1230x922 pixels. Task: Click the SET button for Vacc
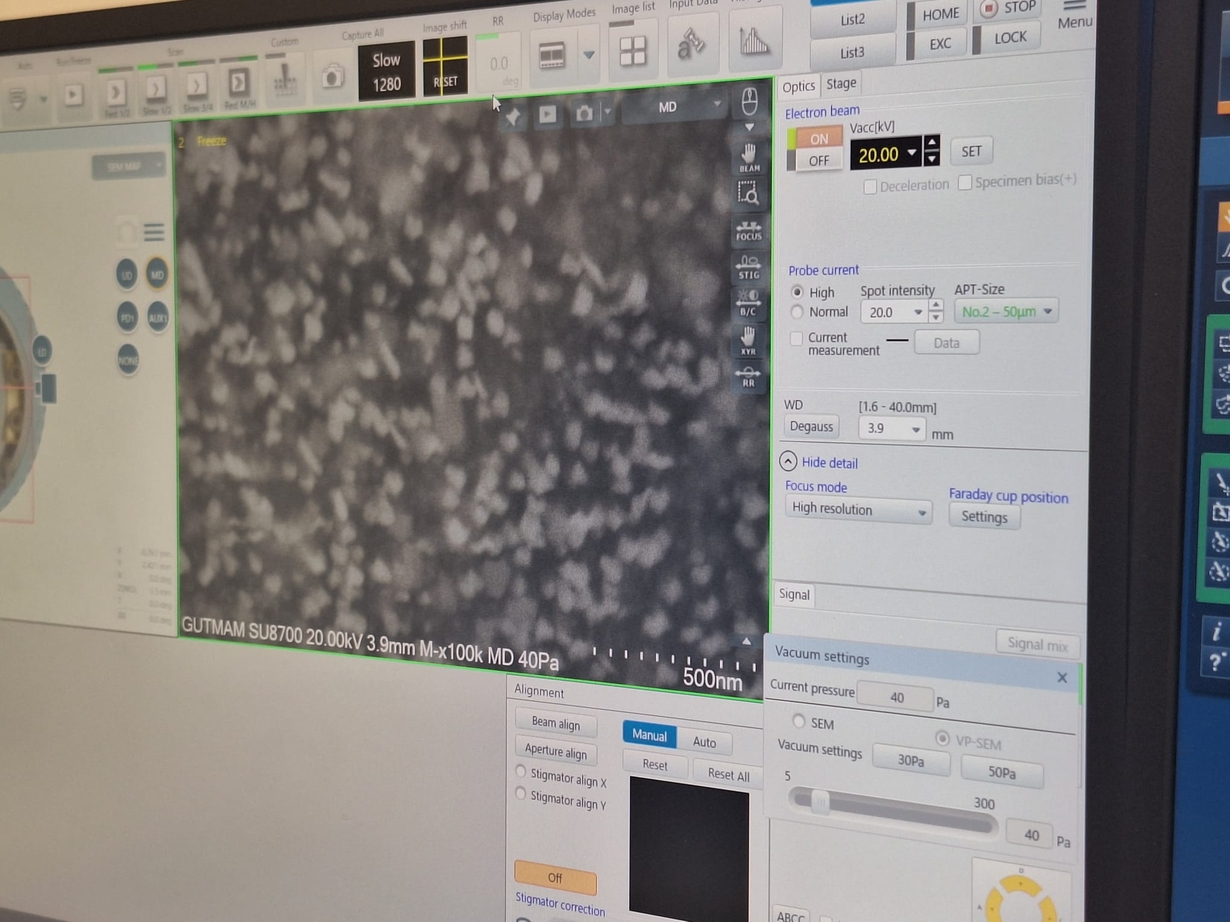click(x=971, y=151)
